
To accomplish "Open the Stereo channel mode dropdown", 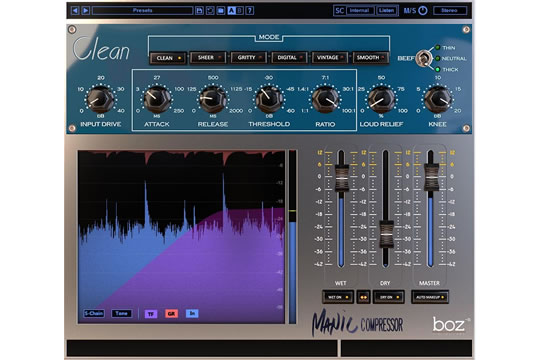I will [450, 11].
